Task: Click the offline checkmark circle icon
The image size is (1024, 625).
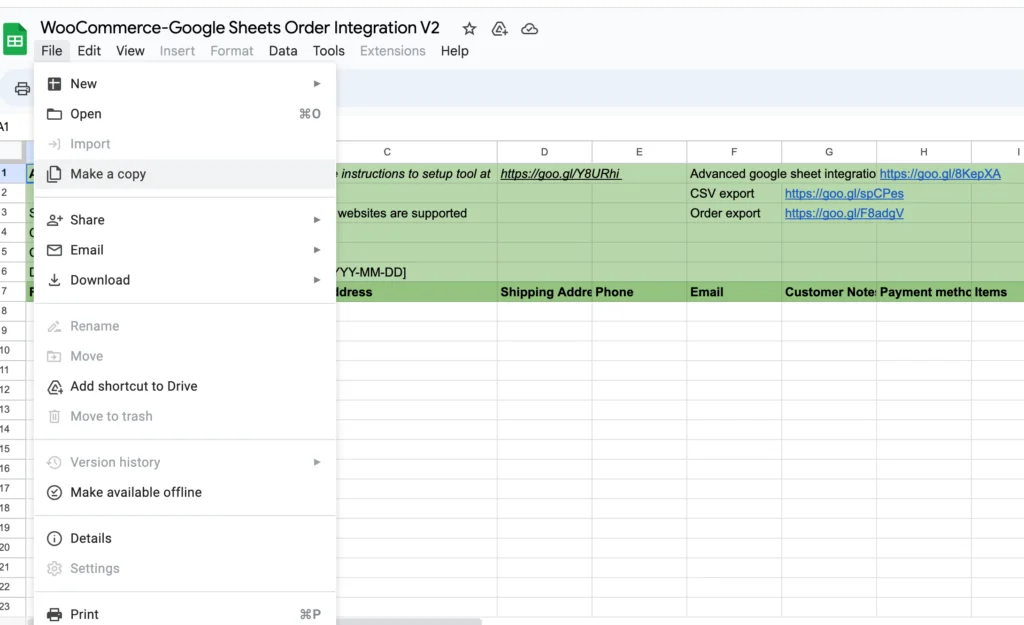Action: pos(54,492)
